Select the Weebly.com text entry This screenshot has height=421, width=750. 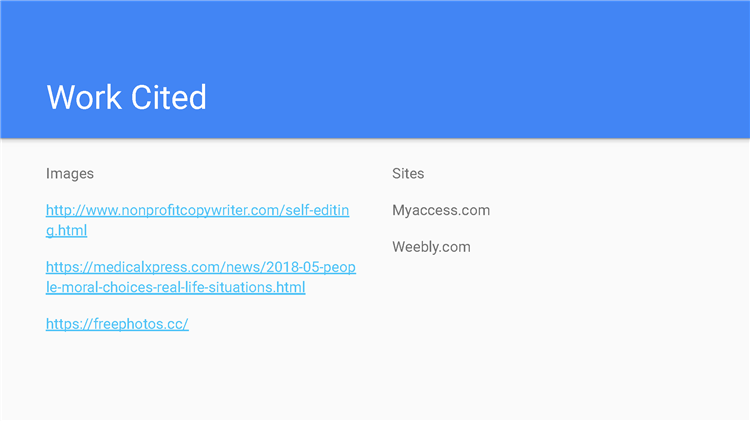(x=431, y=247)
